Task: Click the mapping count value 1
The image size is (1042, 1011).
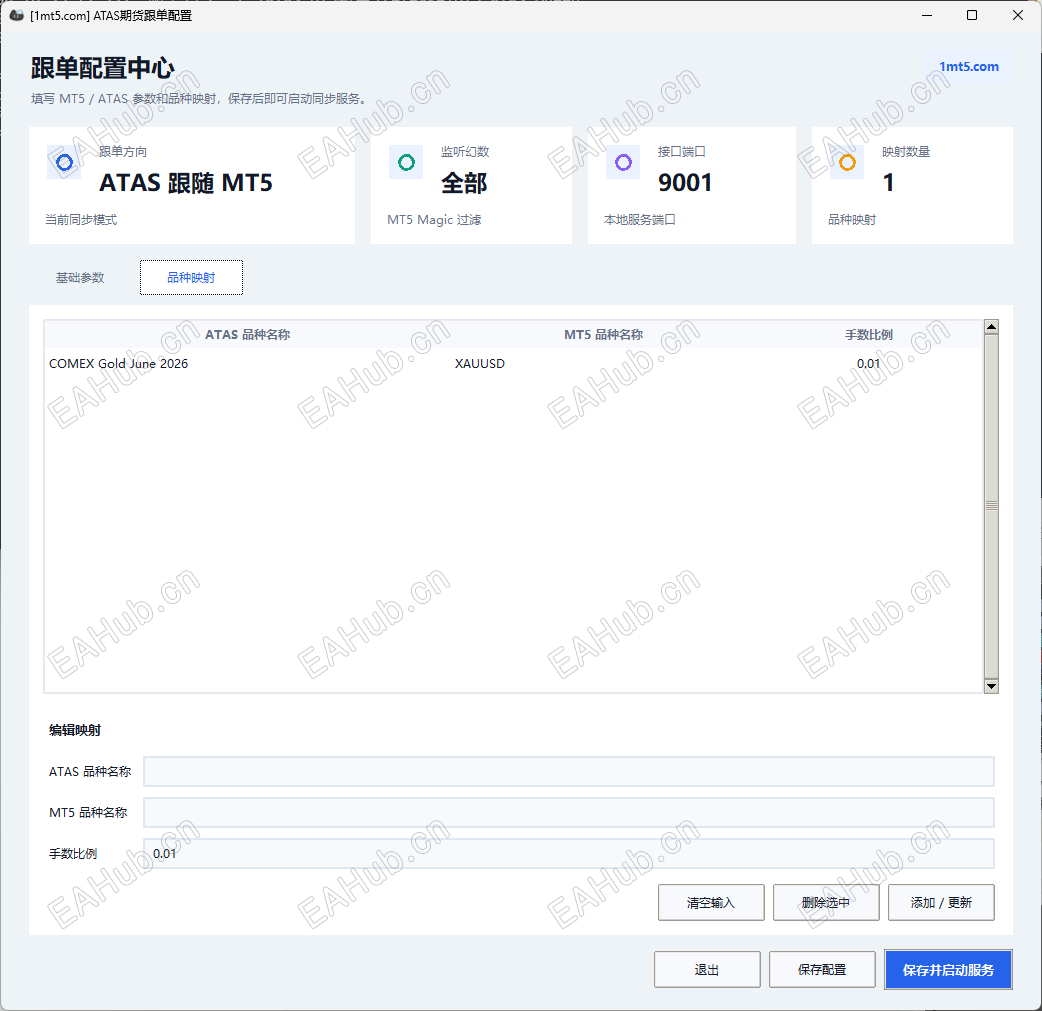Action: (x=888, y=183)
